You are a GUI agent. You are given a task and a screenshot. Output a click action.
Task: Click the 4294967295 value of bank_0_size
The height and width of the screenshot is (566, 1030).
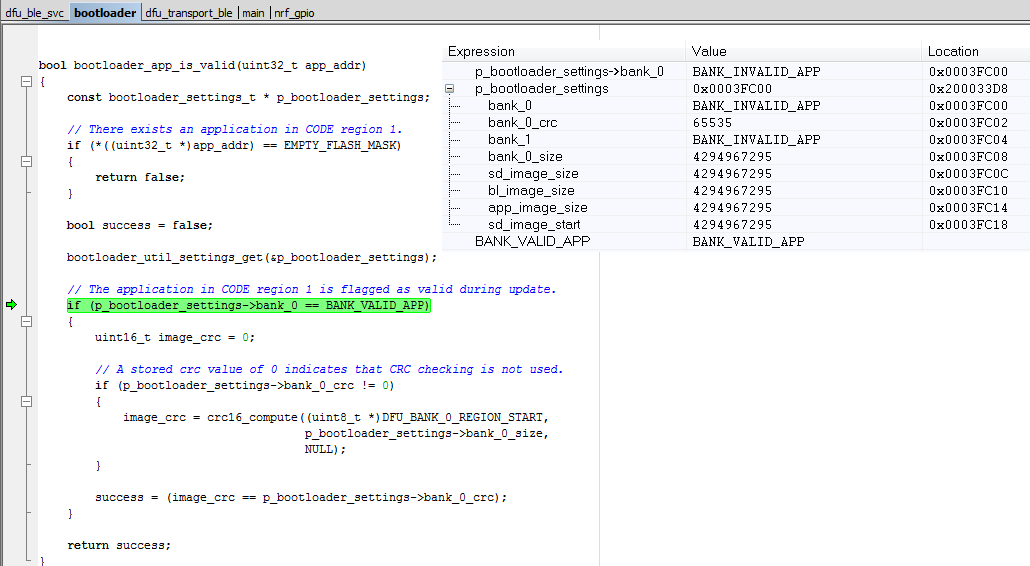pyautogui.click(x=732, y=157)
